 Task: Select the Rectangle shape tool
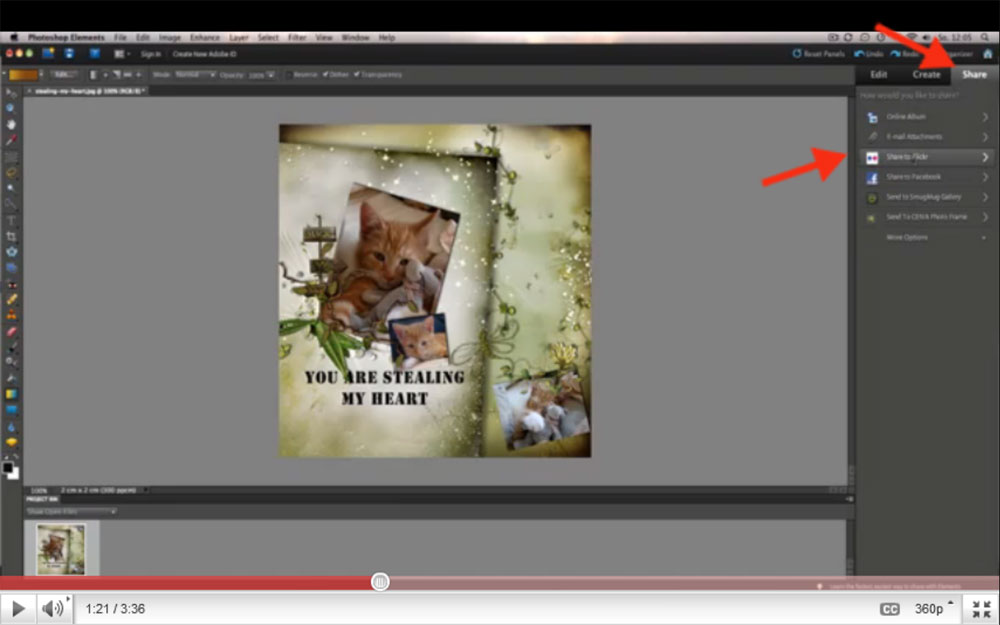(x=11, y=410)
